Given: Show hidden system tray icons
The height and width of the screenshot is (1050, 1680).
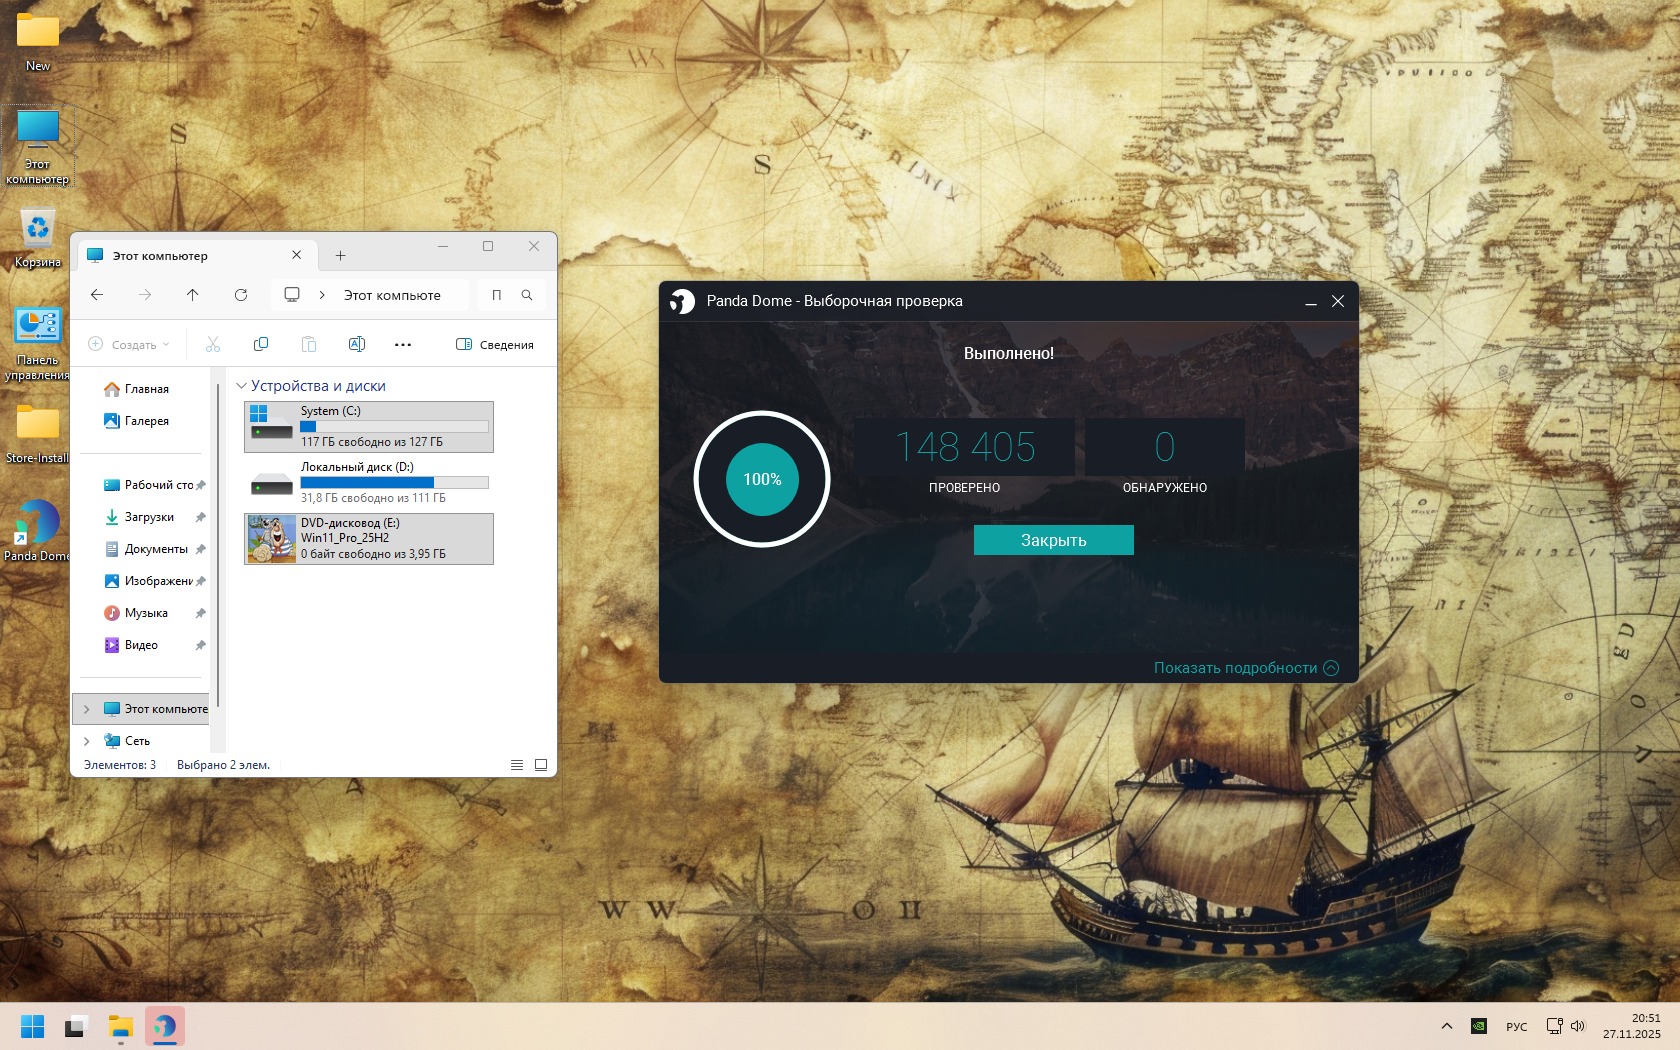Looking at the screenshot, I should 1447,1026.
